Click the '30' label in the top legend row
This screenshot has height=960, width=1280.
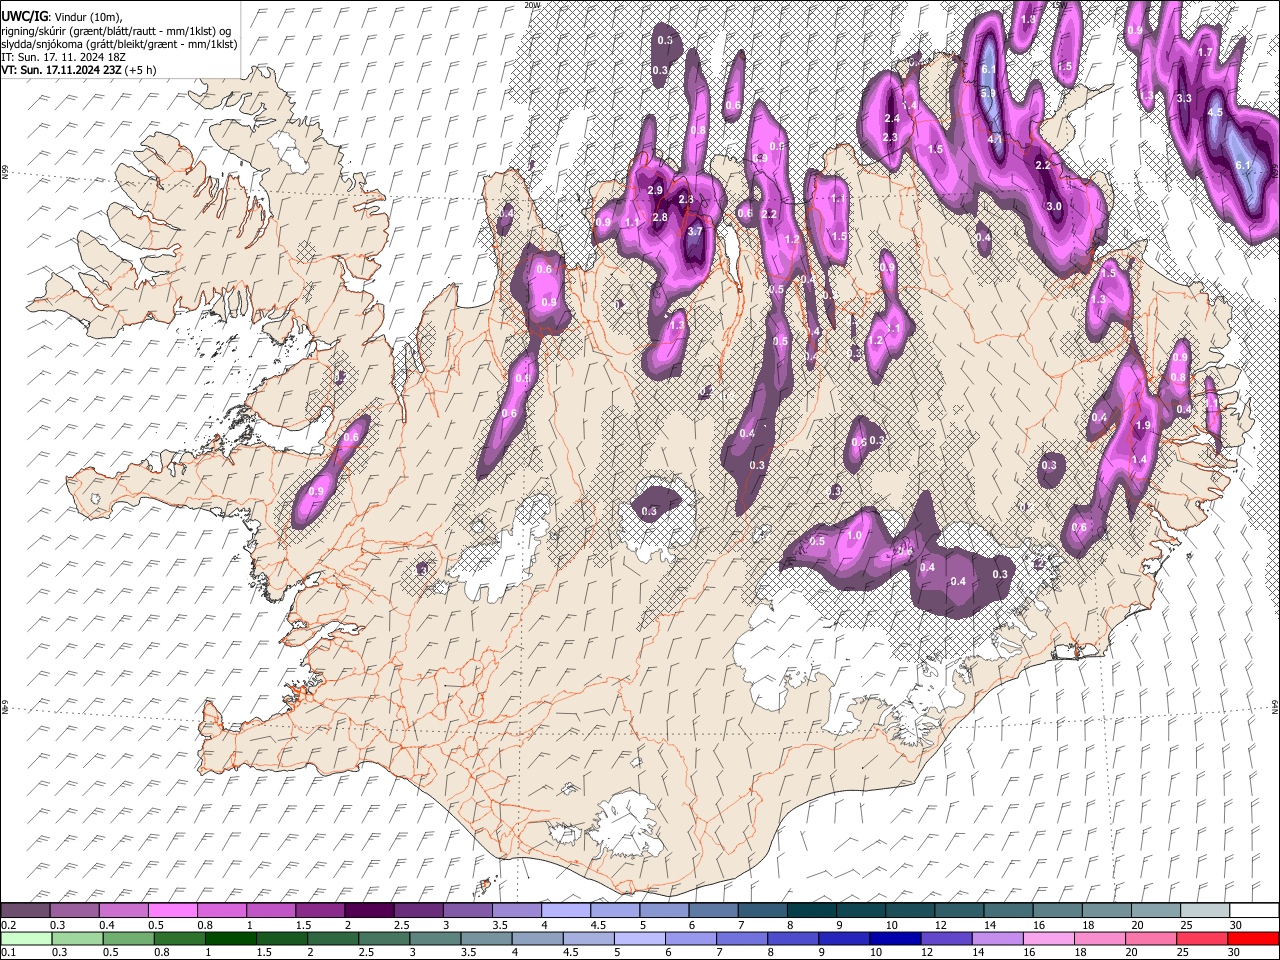pos(1236,925)
